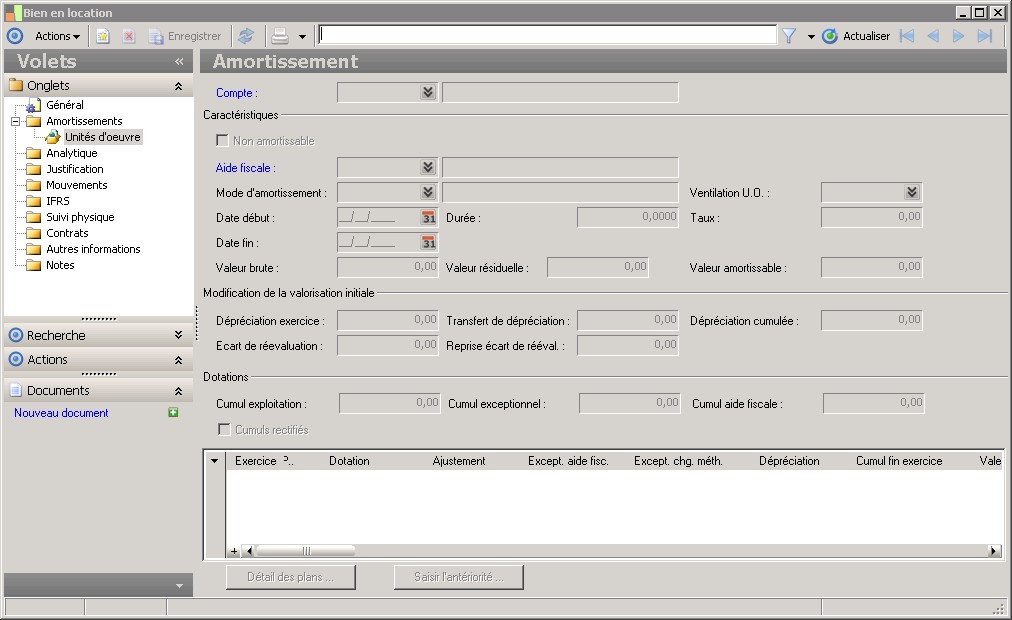The width and height of the screenshot is (1012, 620).
Task: Click the Nouveau document link
Action: pos(61,413)
